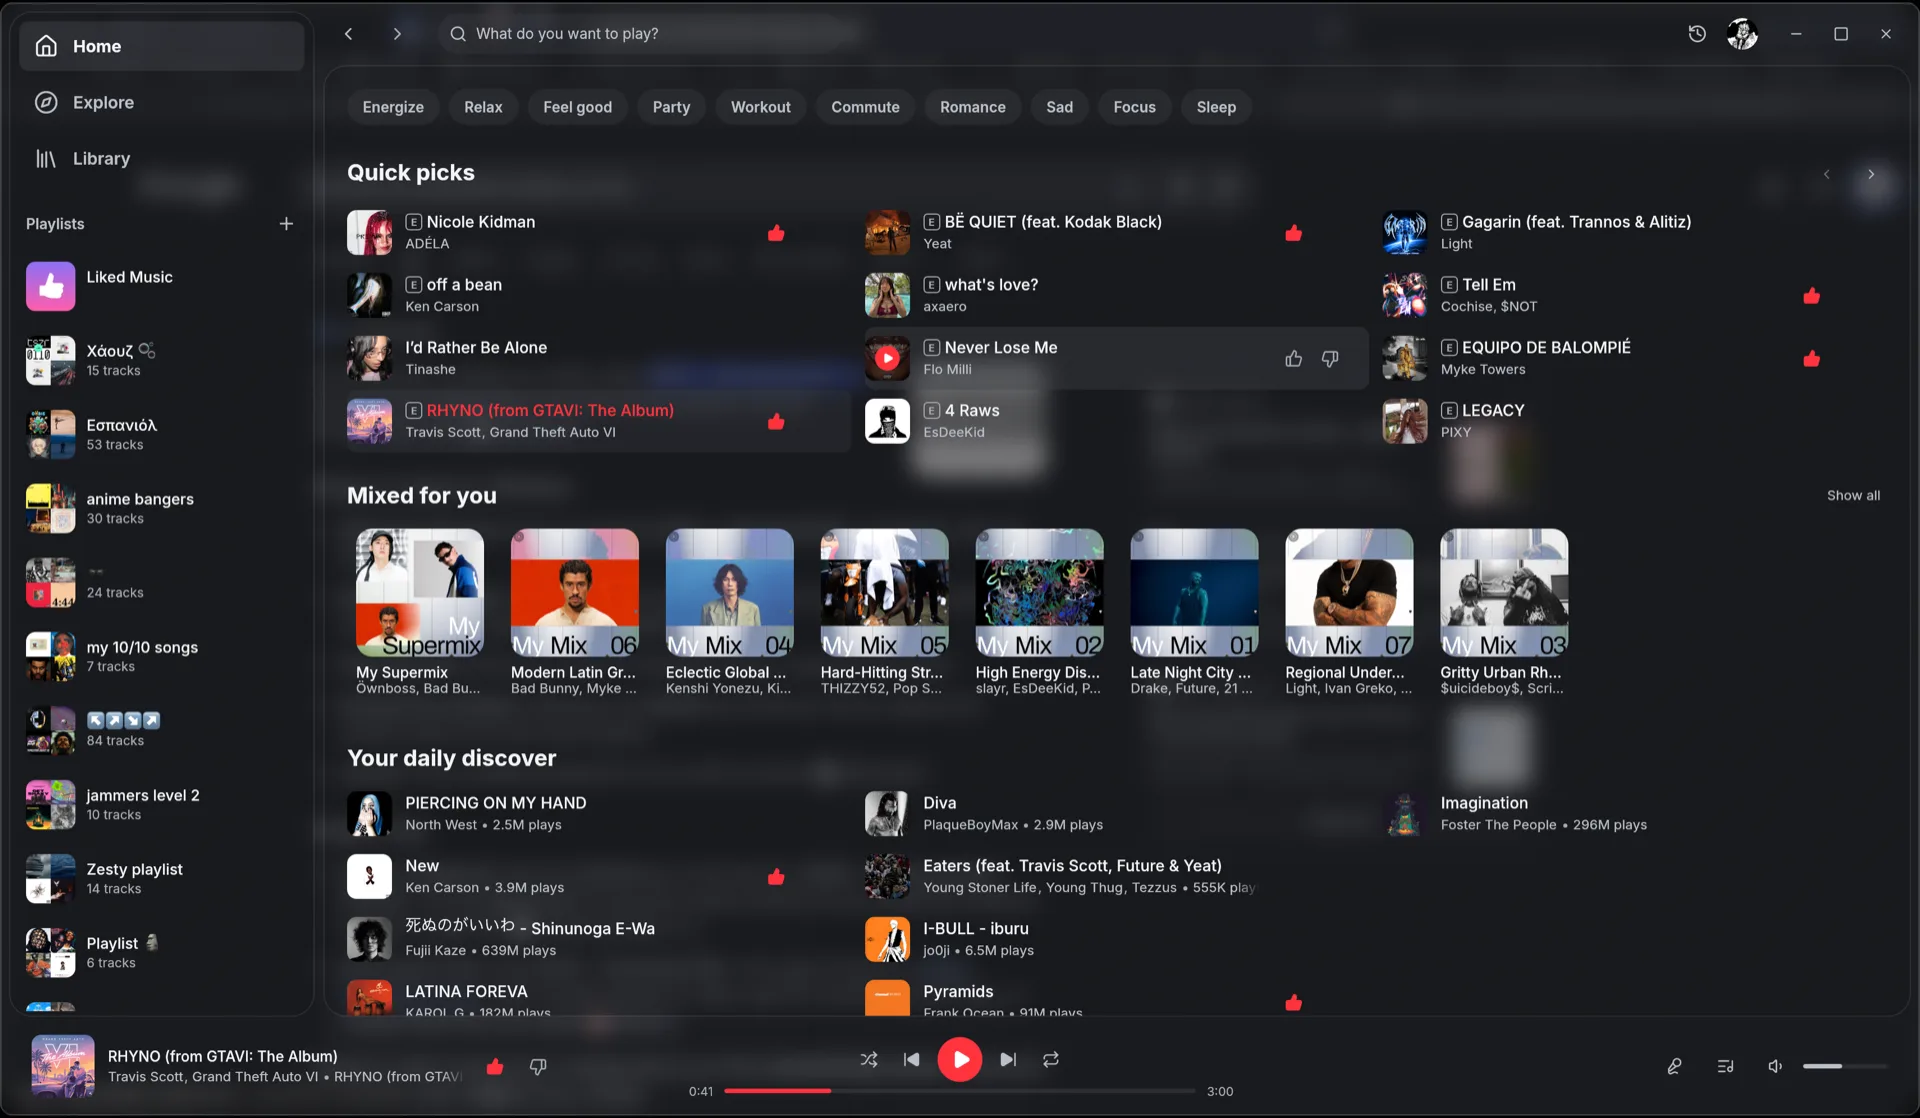Open the anime bangers playlist
Screen dimensions: 1920x1118
click(x=161, y=509)
